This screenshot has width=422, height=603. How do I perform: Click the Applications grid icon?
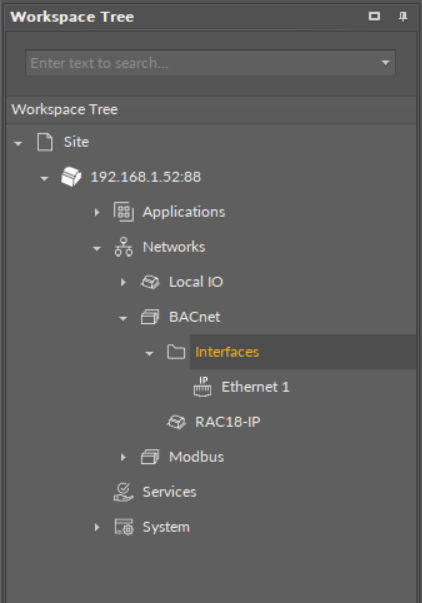(123, 212)
